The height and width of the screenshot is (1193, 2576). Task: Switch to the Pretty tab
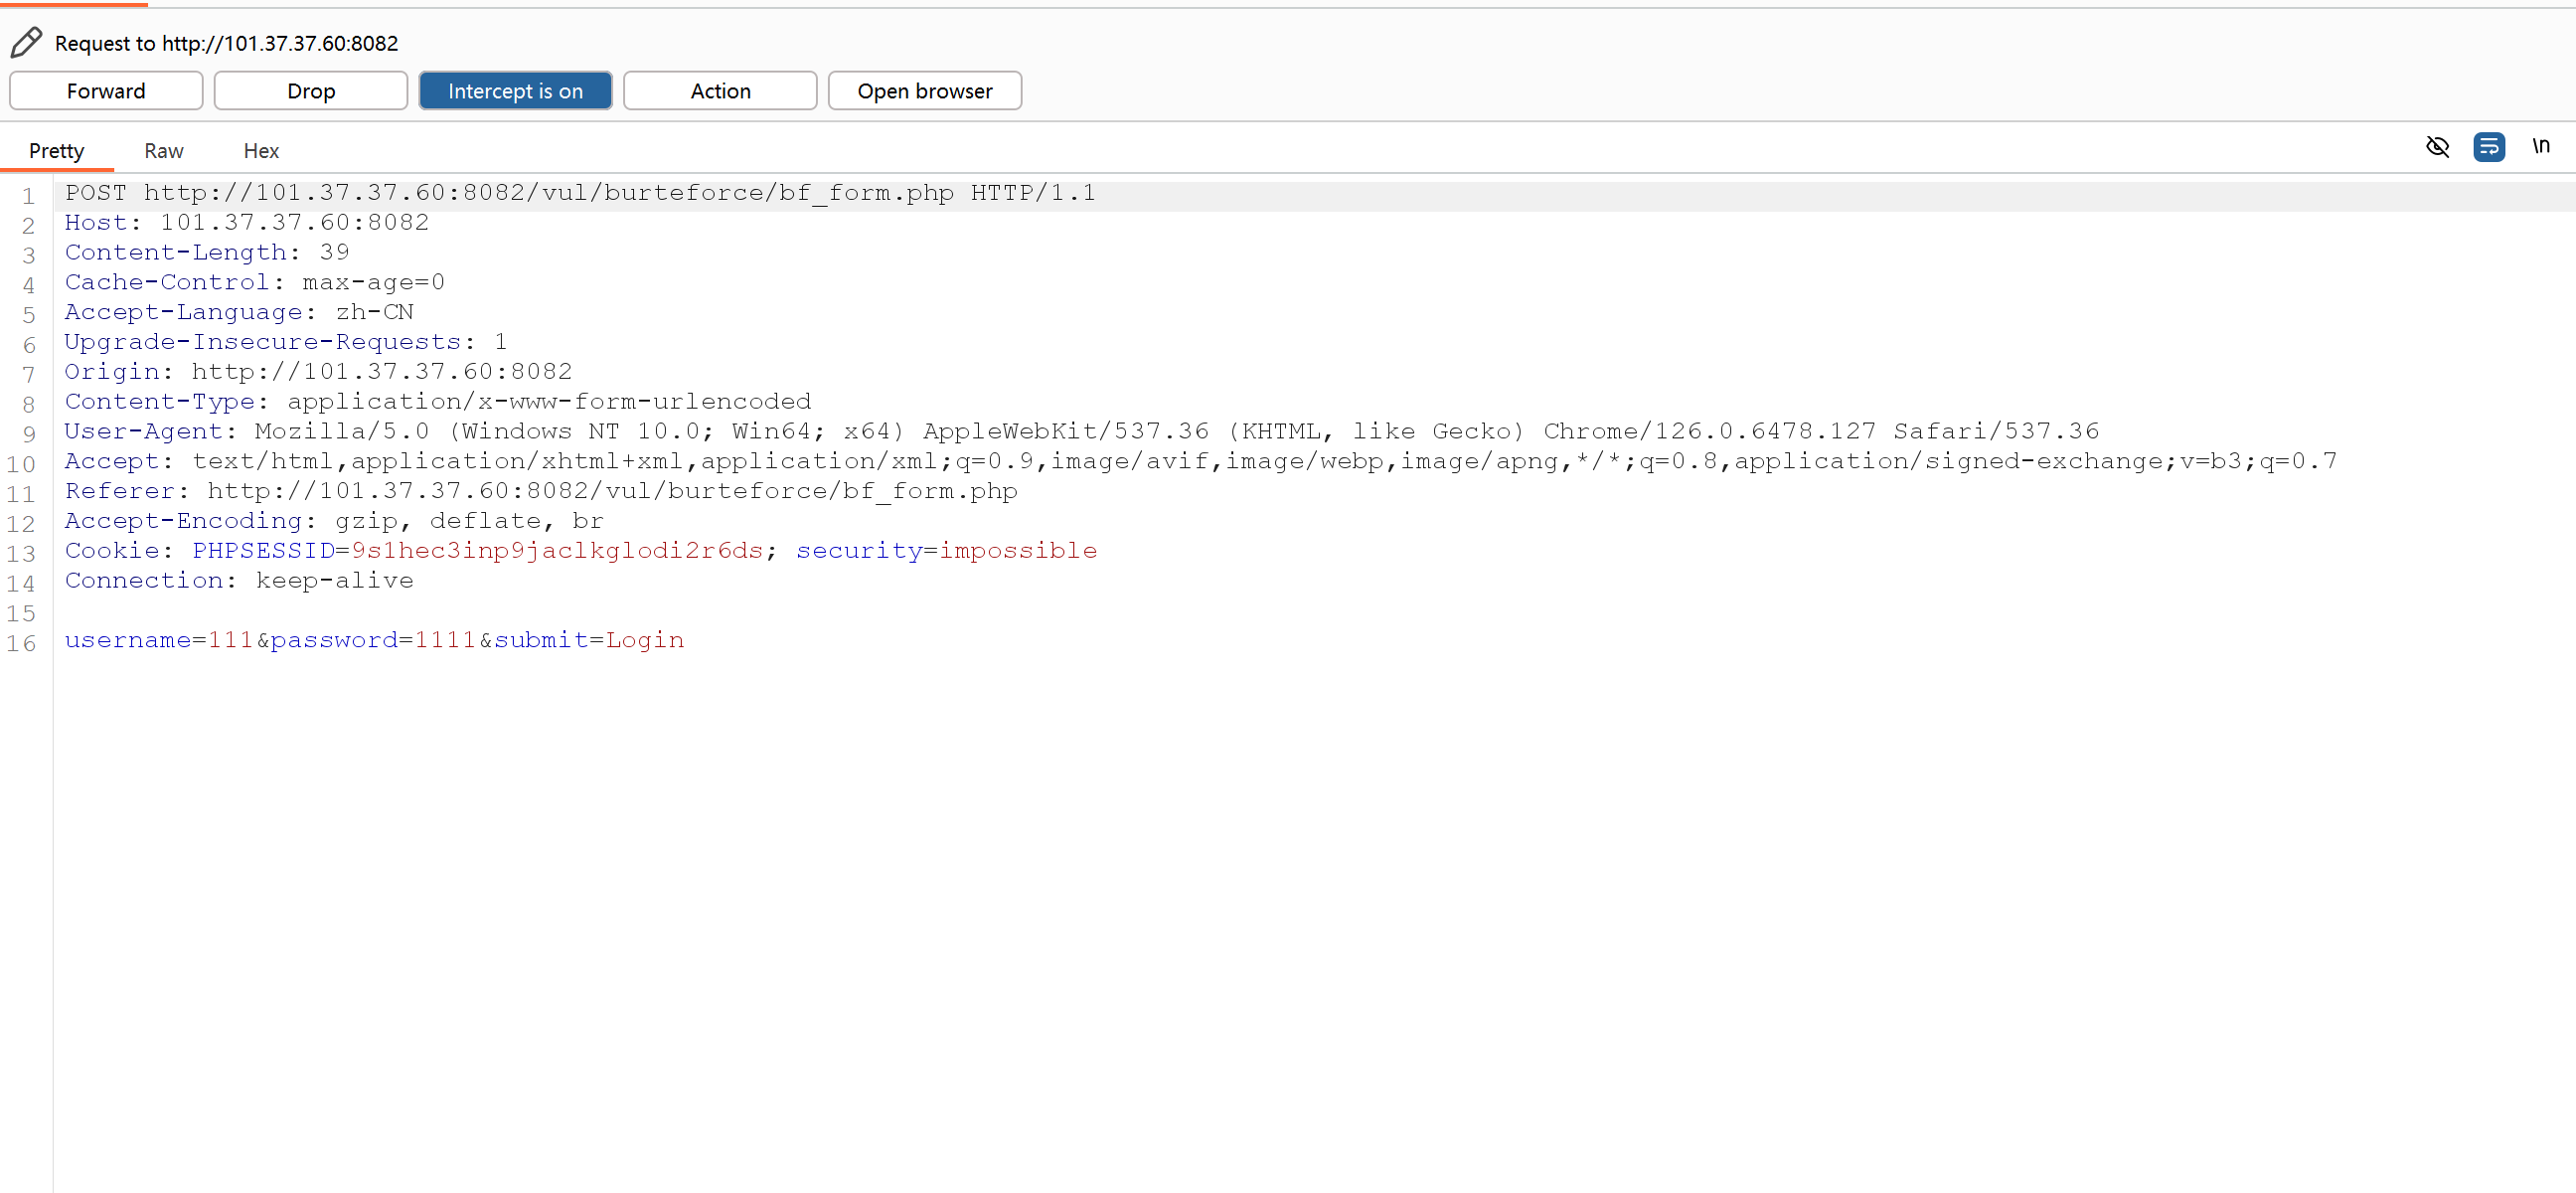(56, 151)
